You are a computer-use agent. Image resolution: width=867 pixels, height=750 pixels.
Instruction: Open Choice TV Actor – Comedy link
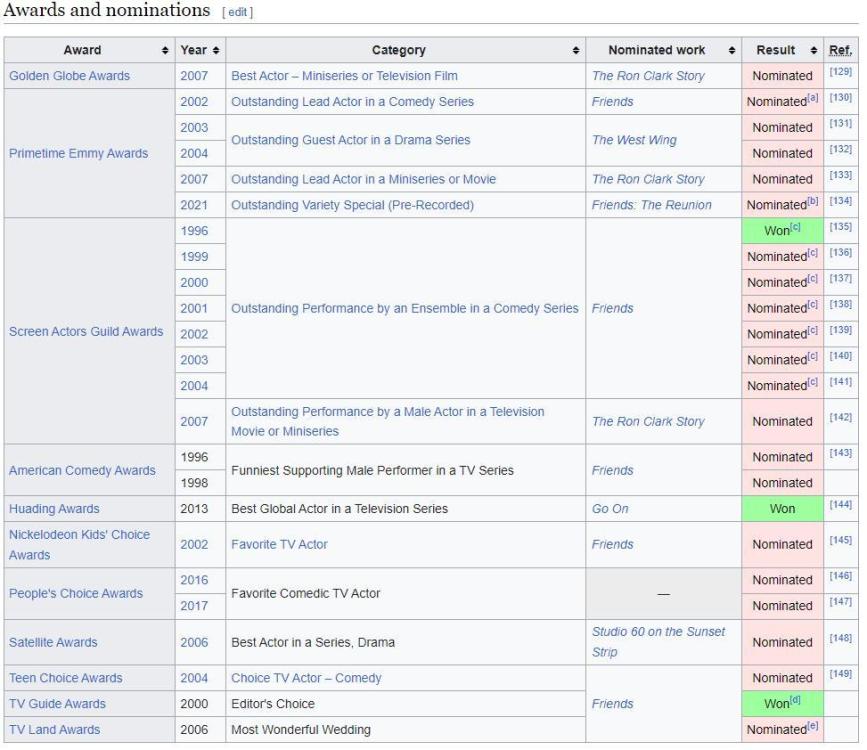coord(306,678)
